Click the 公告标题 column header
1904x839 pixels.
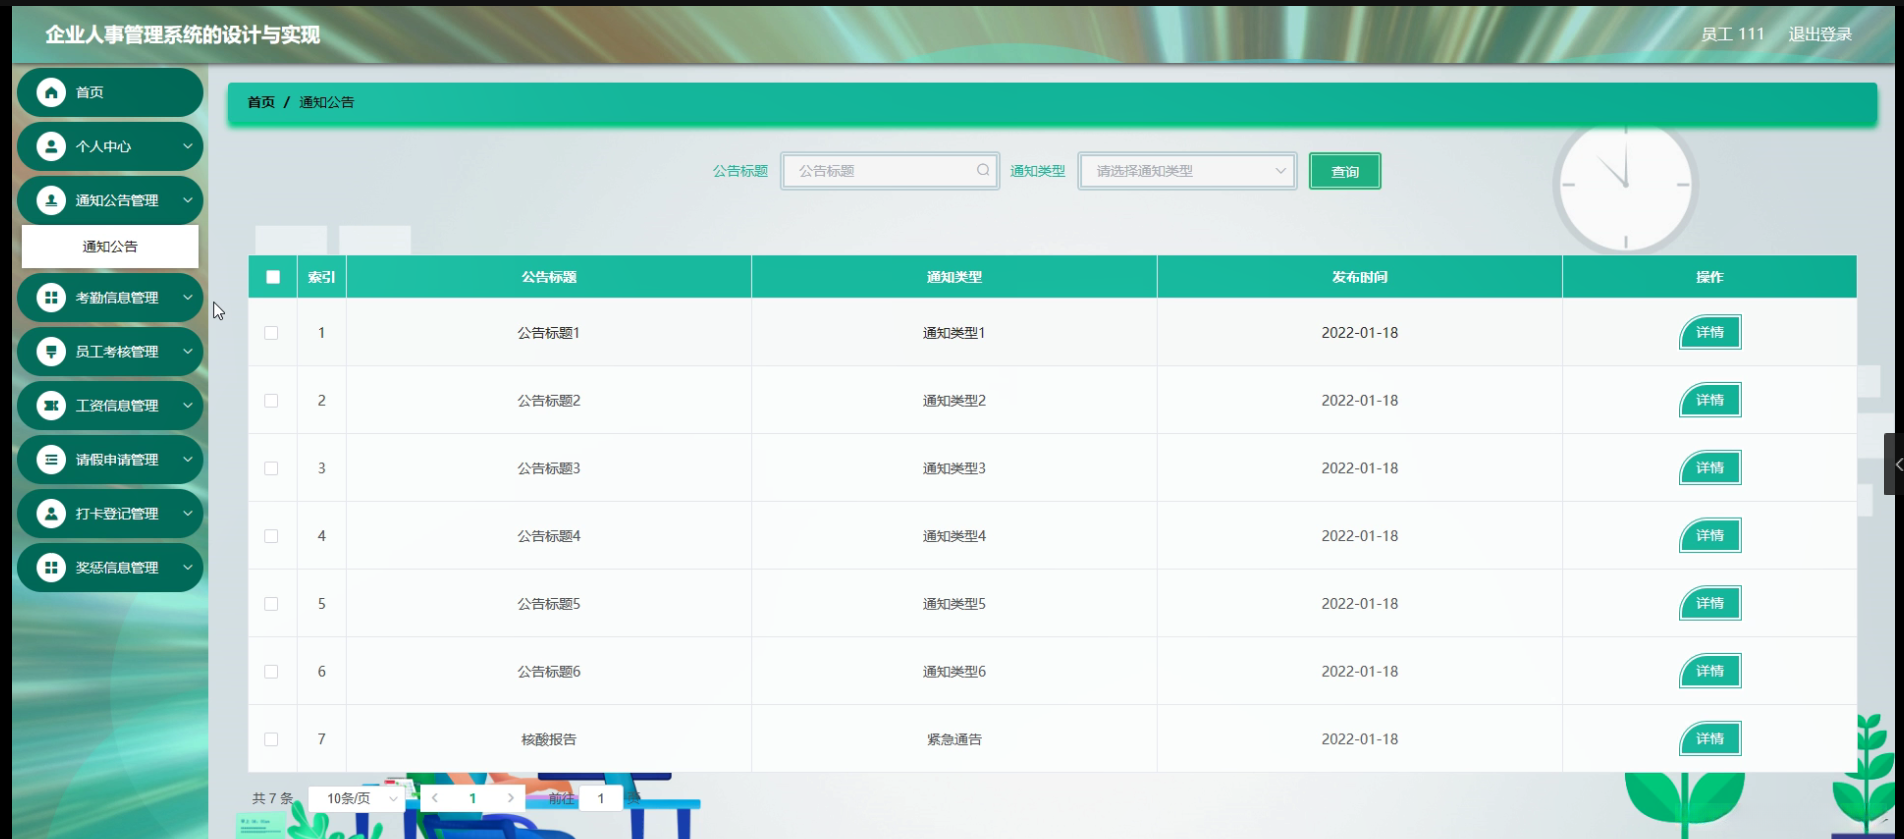tap(549, 277)
